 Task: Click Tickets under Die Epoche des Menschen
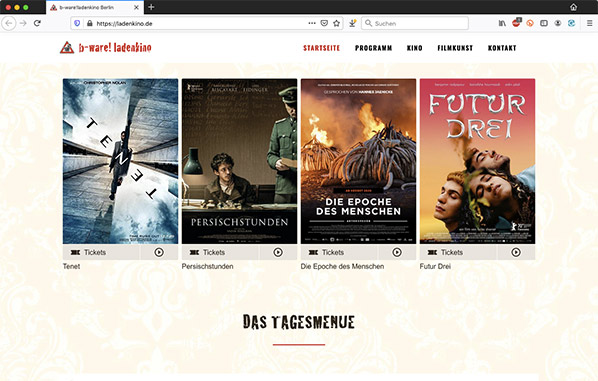coord(339,252)
